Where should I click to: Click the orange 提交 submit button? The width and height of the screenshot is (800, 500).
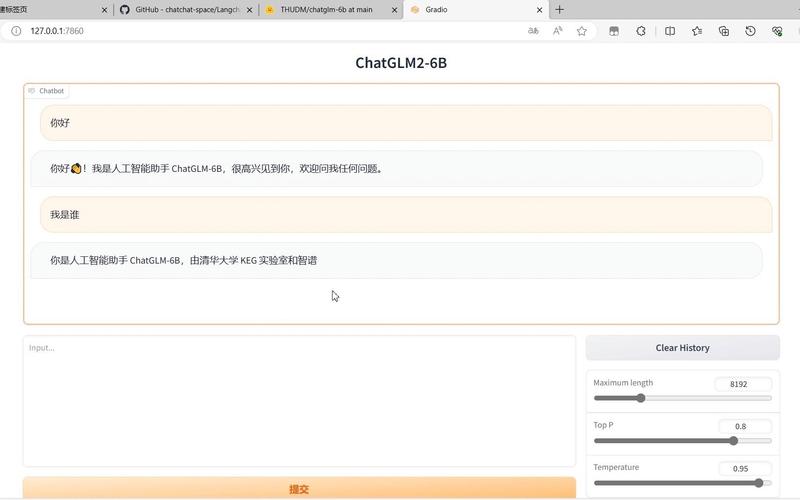(x=299, y=488)
